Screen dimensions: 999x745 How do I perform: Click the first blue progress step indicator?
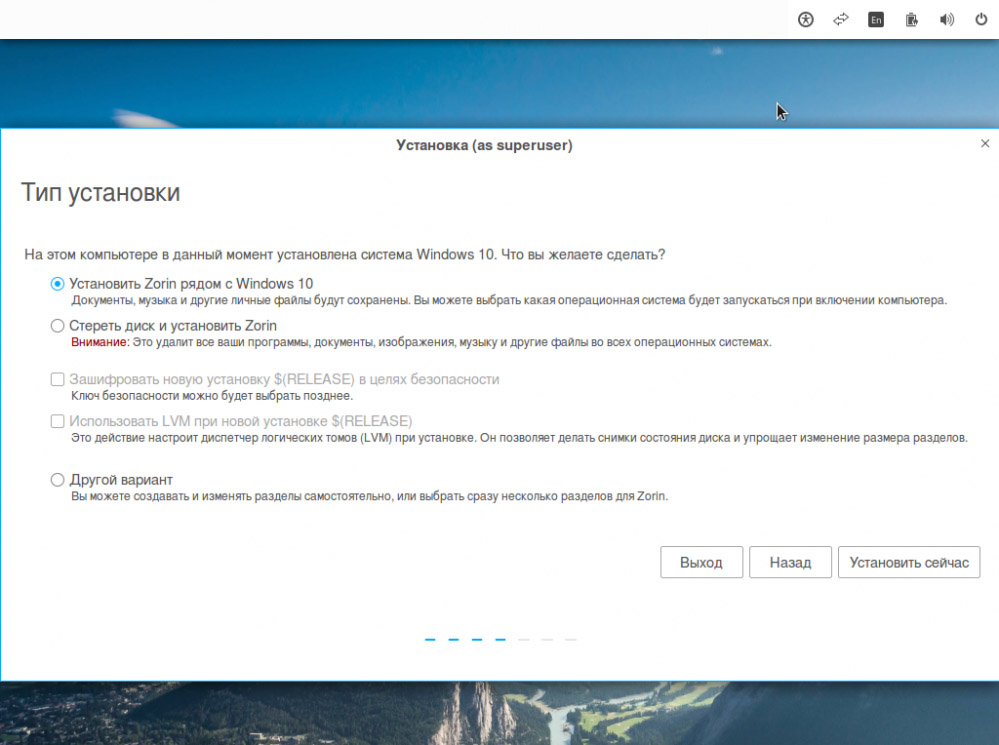pos(430,639)
